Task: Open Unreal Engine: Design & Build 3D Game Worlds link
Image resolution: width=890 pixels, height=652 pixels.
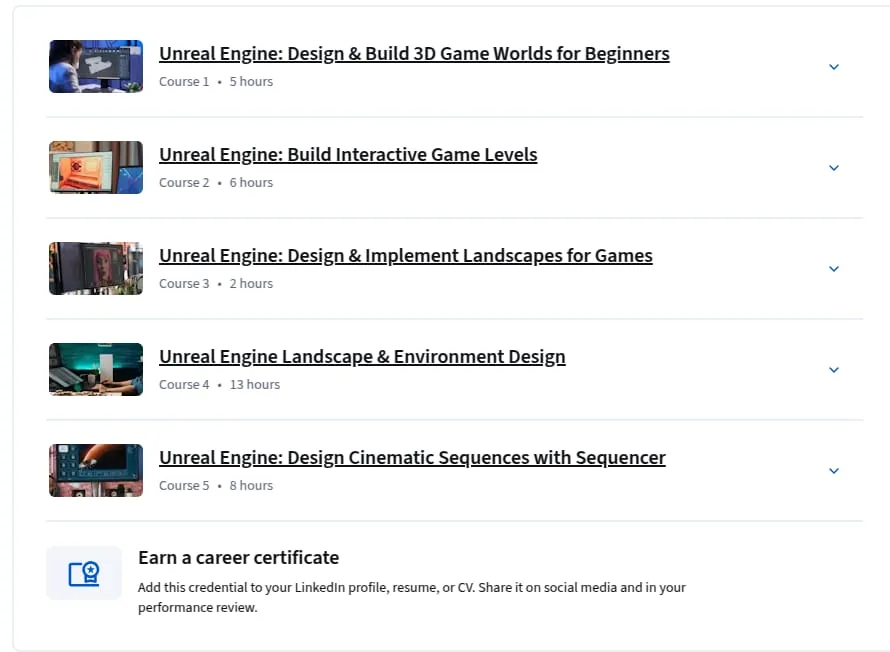Action: pos(414,54)
